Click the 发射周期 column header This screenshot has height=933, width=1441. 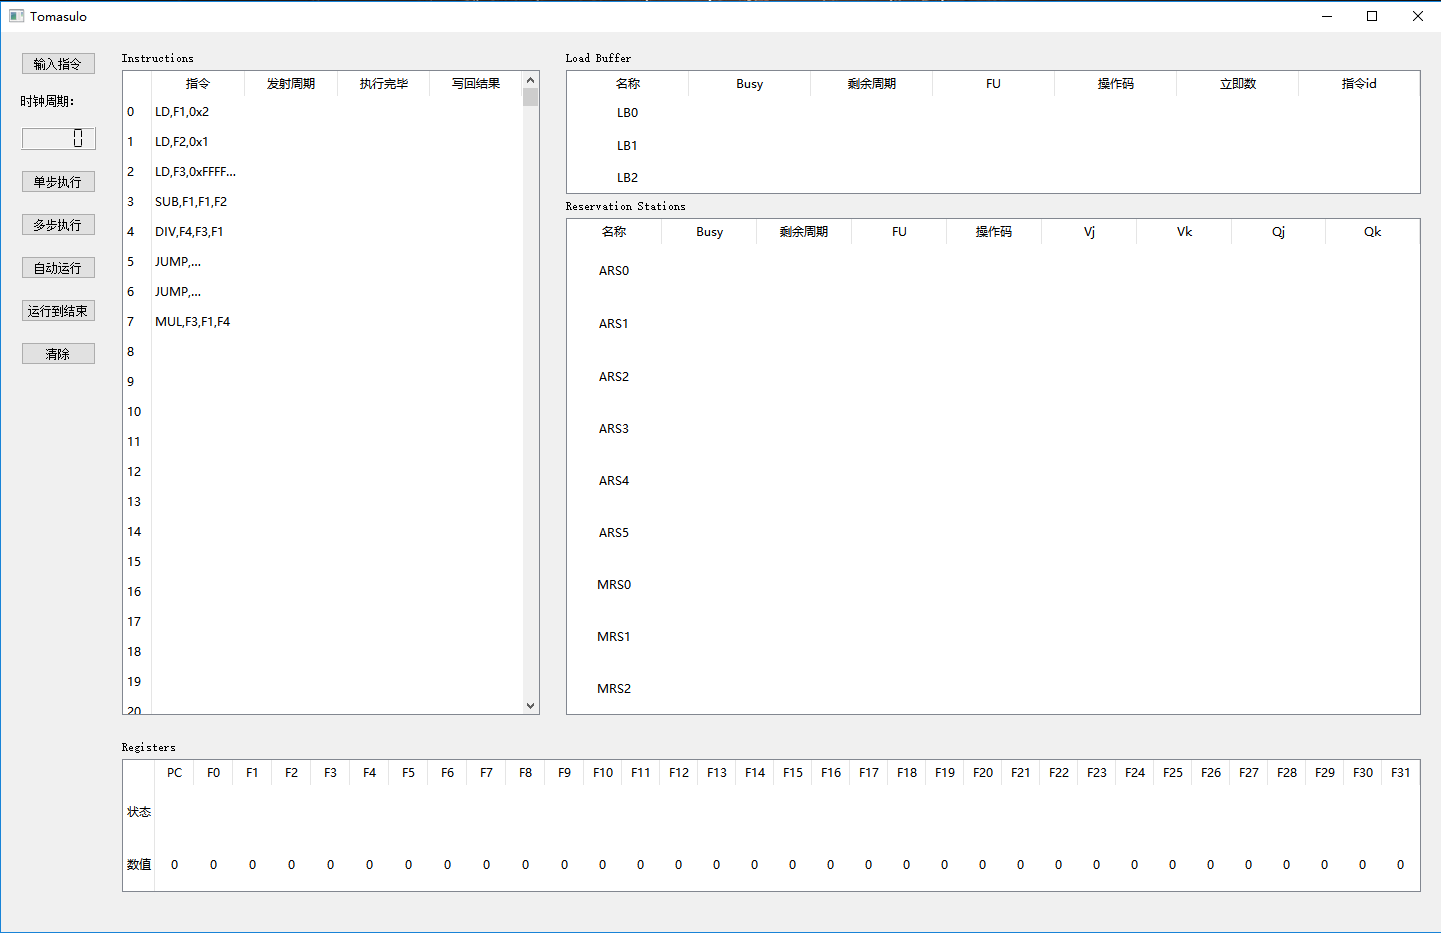tap(291, 84)
